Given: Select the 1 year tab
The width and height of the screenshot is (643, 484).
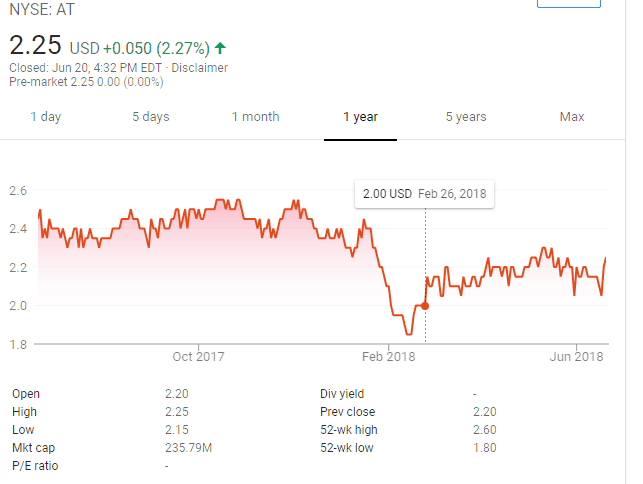Looking at the screenshot, I should coord(360,117).
